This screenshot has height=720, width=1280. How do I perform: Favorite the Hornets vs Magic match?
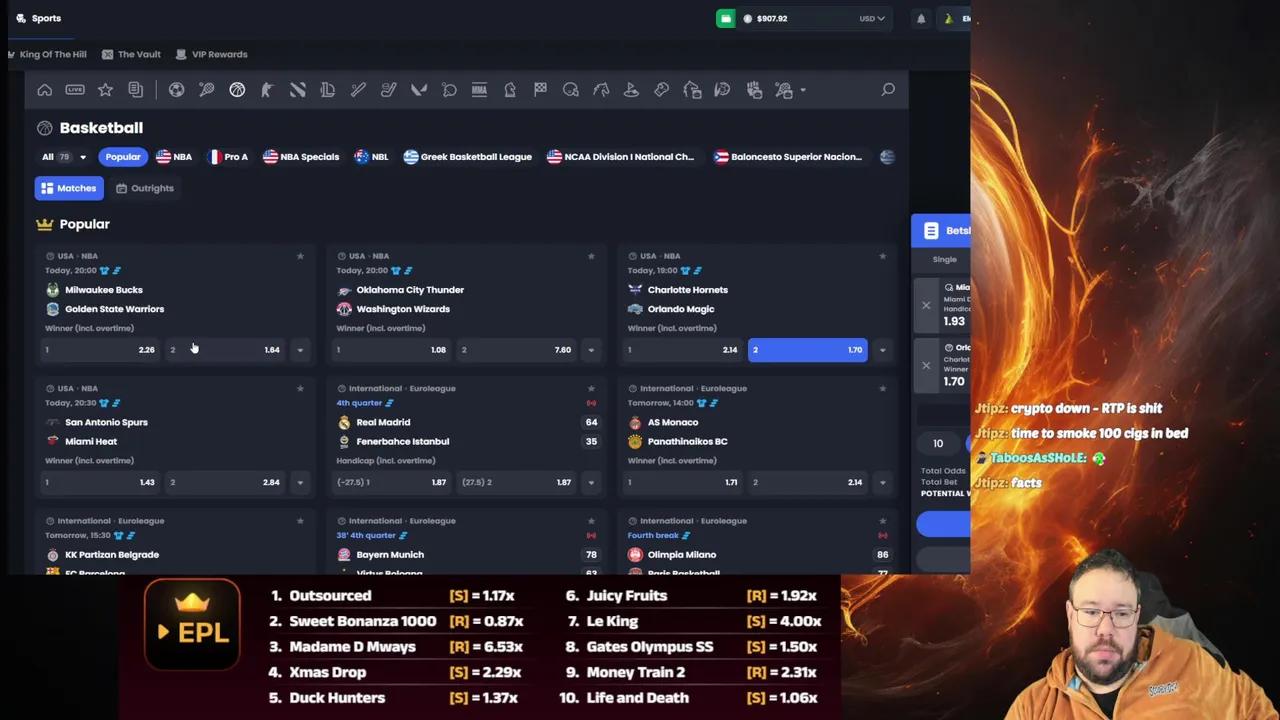tap(882, 256)
